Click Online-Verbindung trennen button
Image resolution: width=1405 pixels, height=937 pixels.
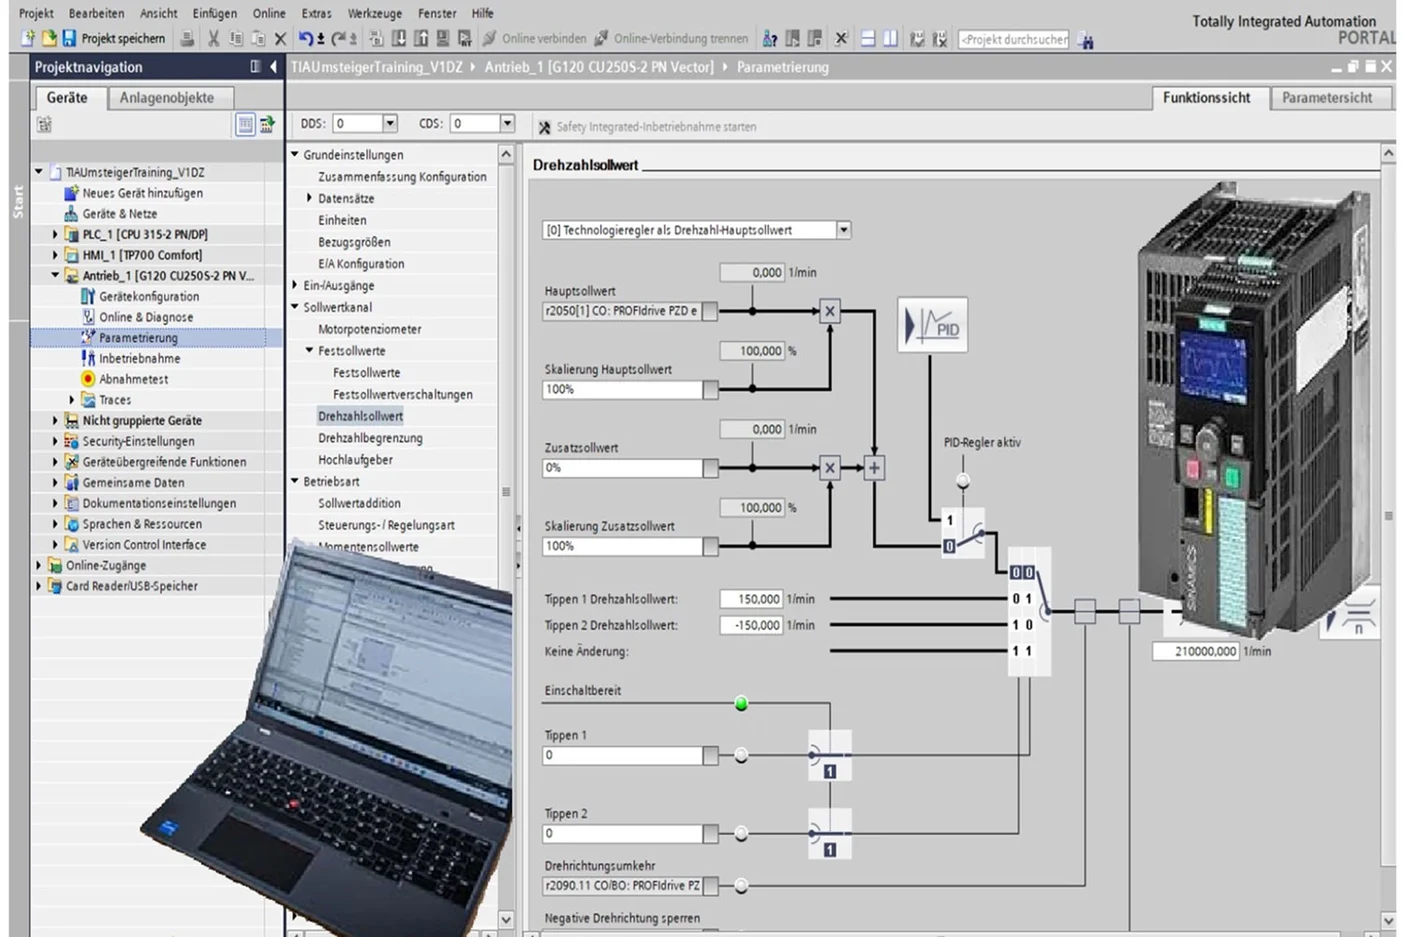(x=672, y=38)
